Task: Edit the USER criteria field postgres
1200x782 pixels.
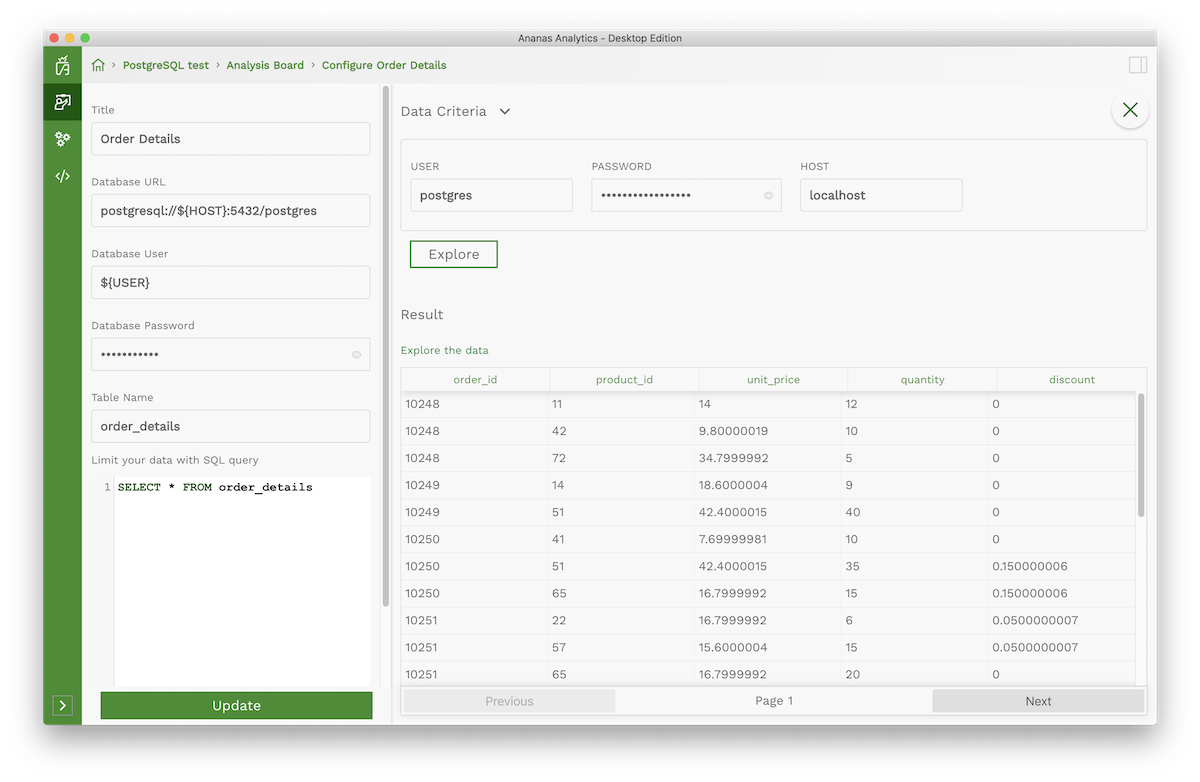Action: coord(491,195)
